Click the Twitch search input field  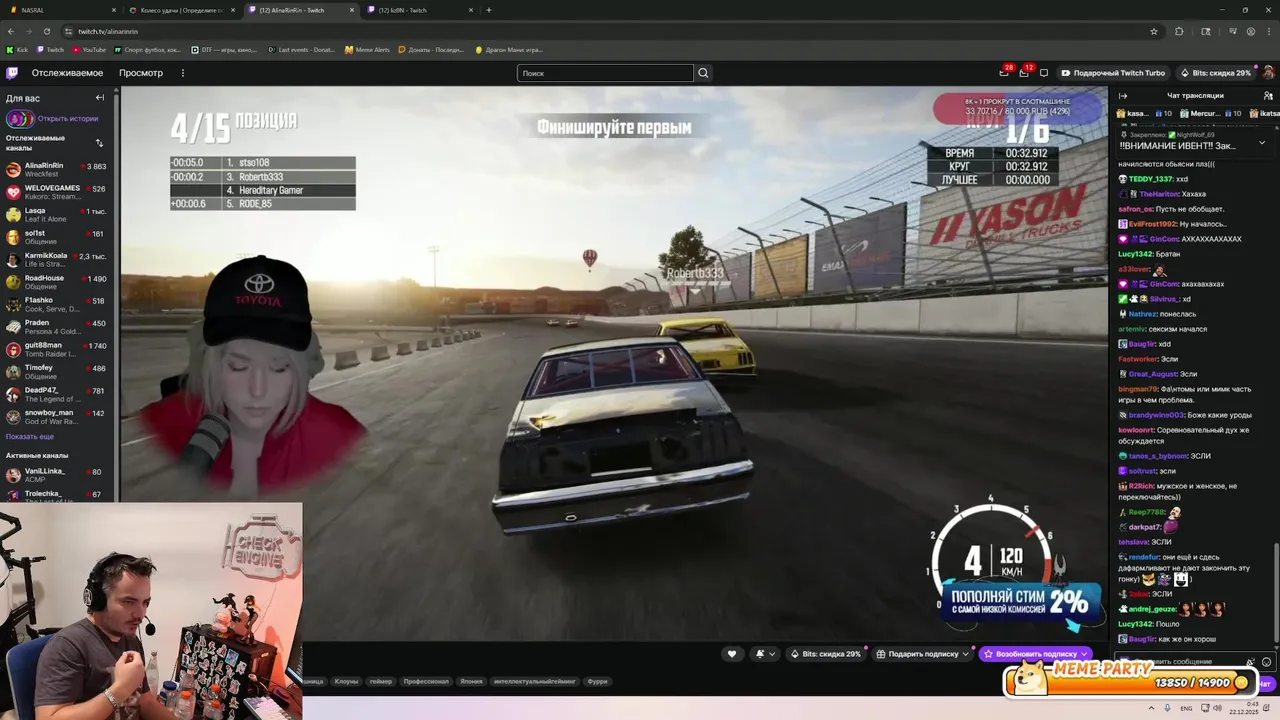click(605, 73)
